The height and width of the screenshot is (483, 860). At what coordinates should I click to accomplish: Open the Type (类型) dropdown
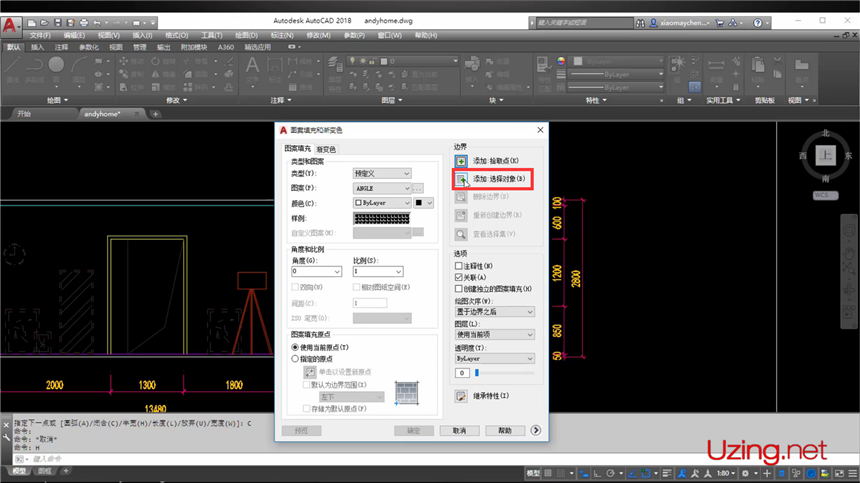382,173
